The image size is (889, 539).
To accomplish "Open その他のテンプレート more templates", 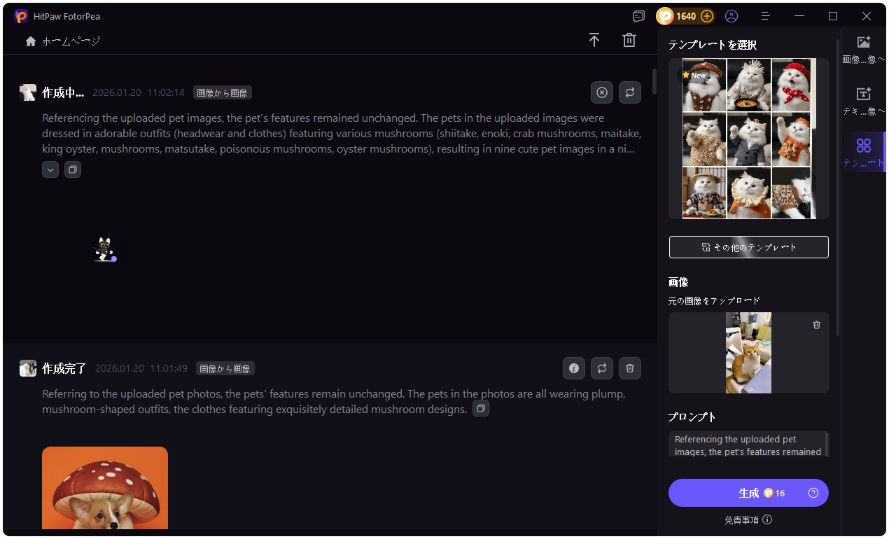I will [x=748, y=247].
